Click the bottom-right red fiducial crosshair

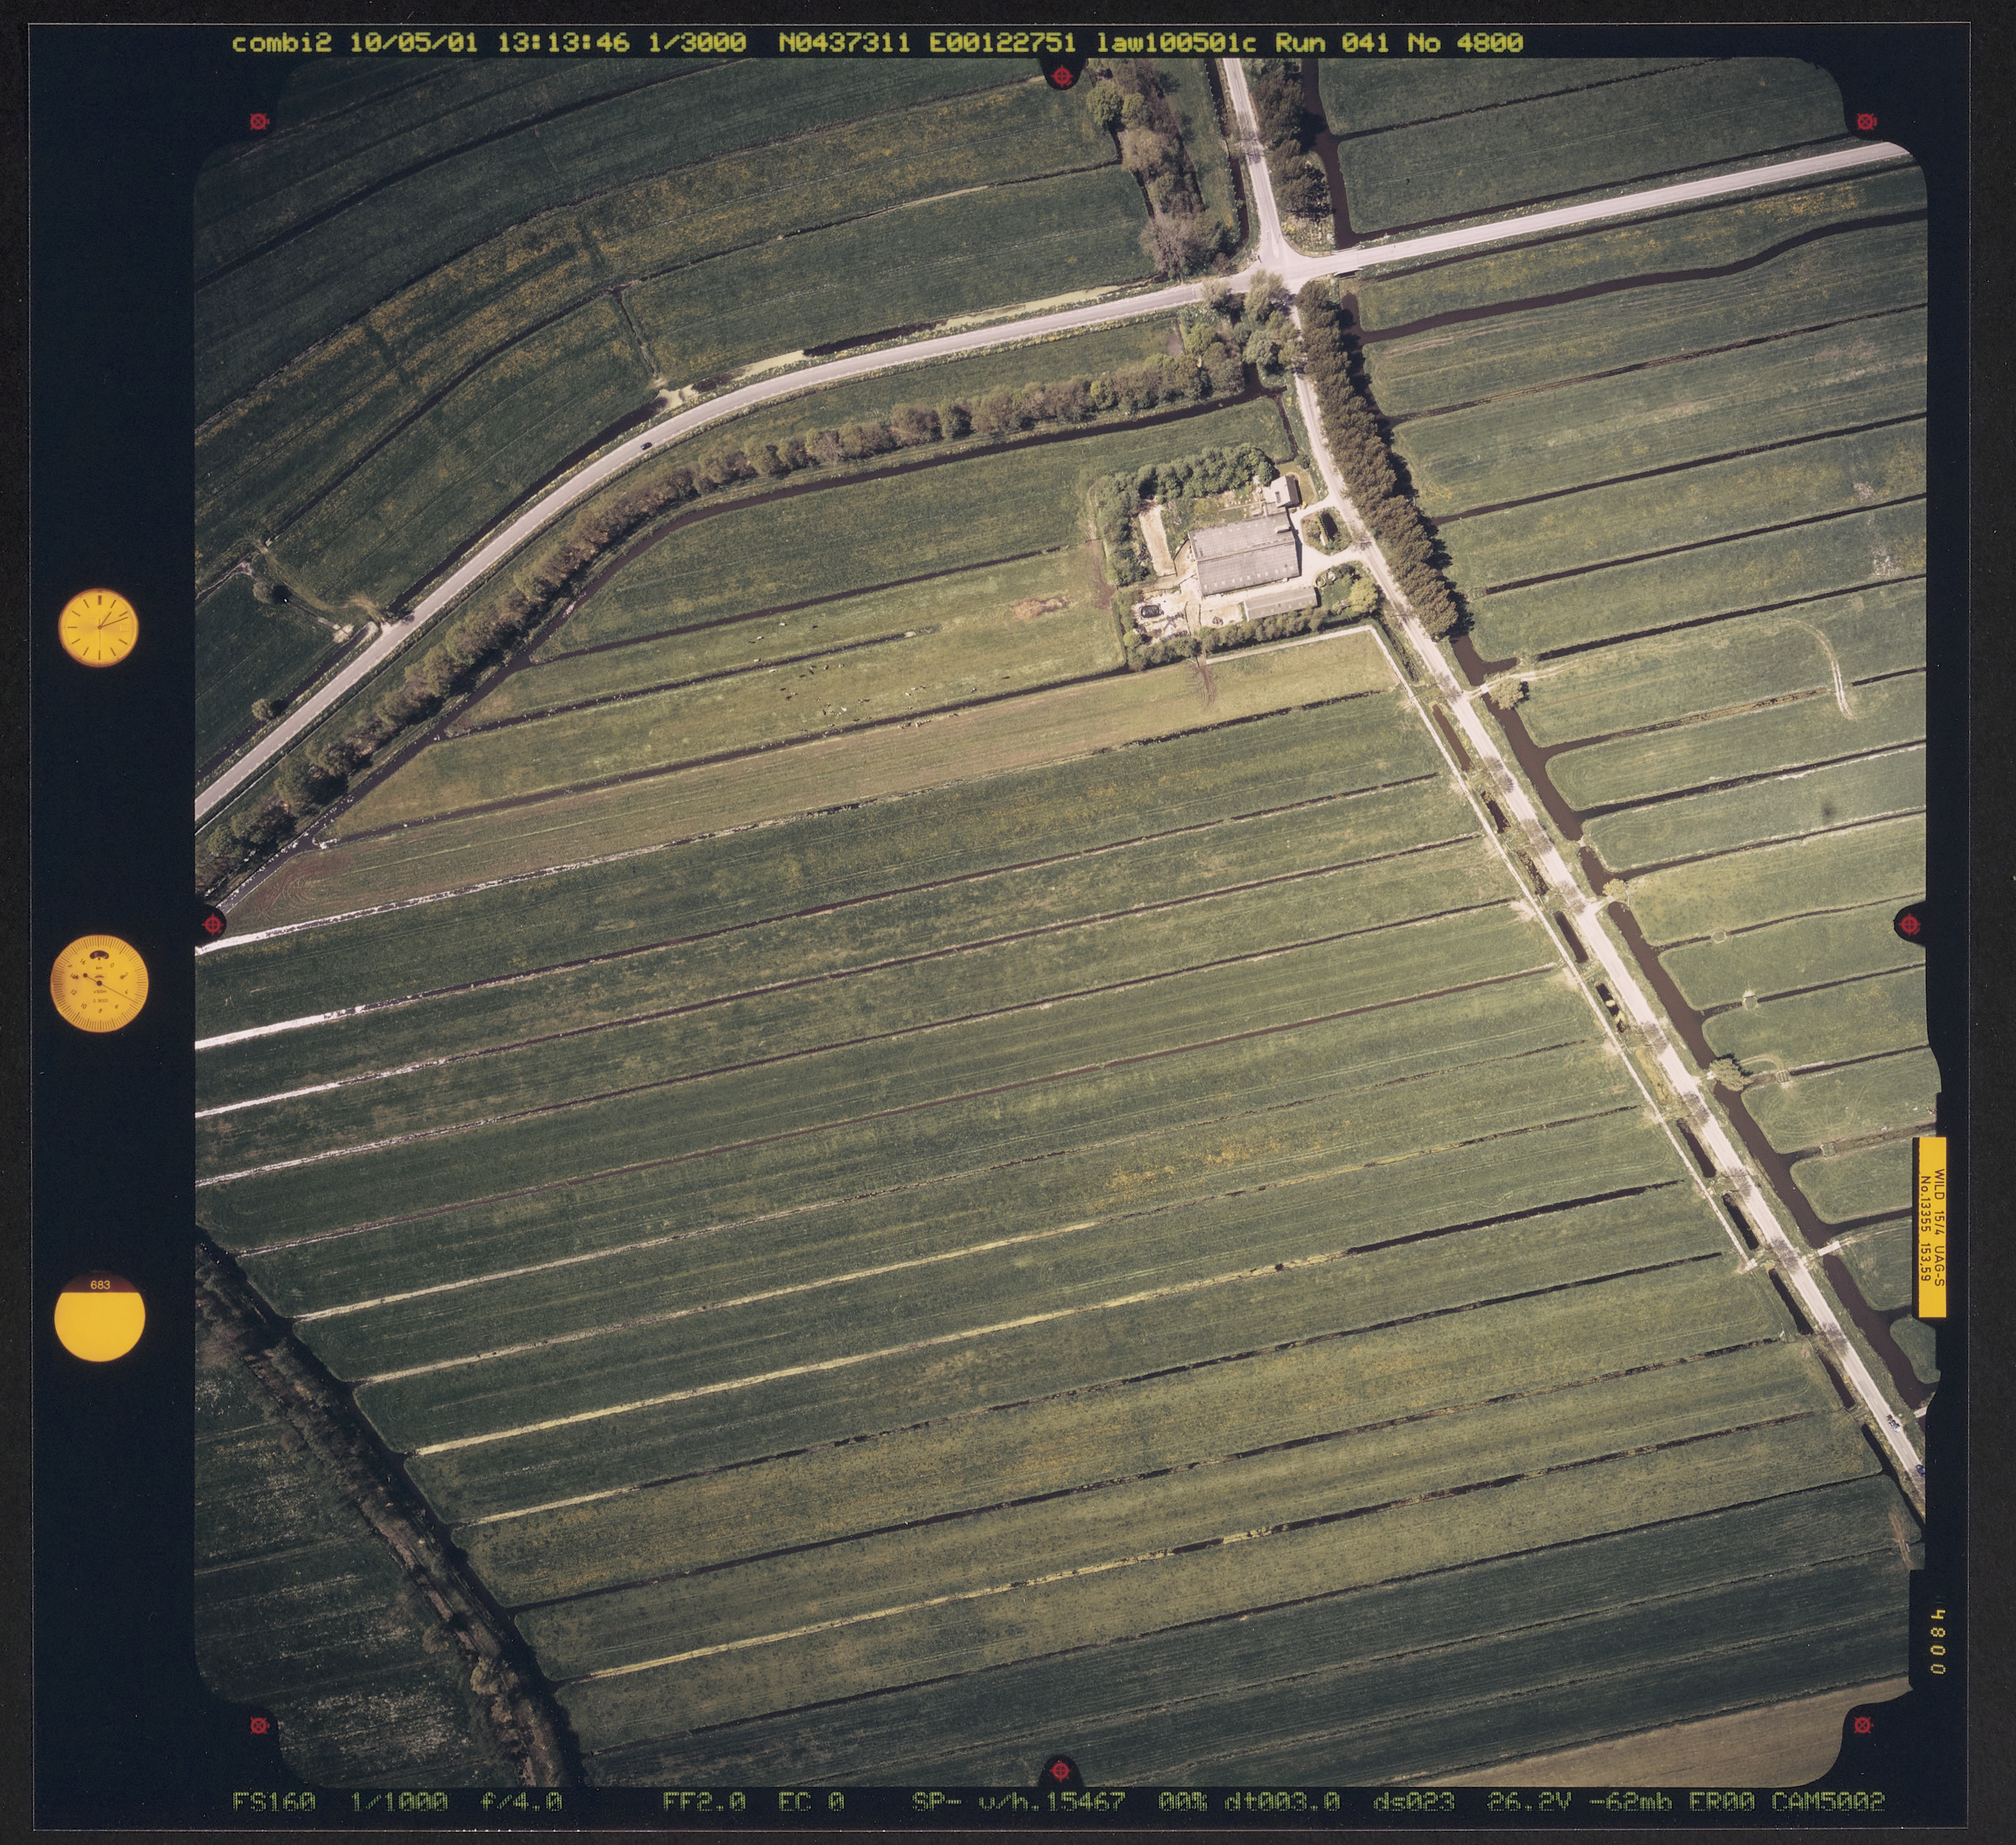(1862, 1725)
